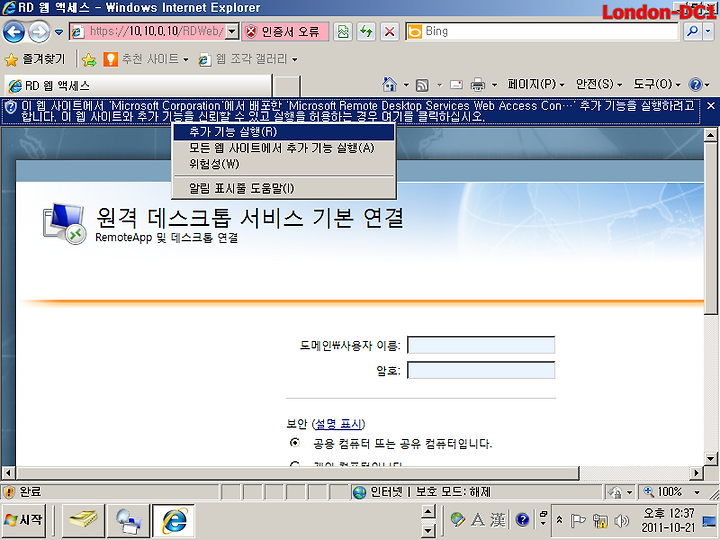Viewport: 720px width, 540px height.
Task: Click the Print printer icon
Action: tap(478, 84)
